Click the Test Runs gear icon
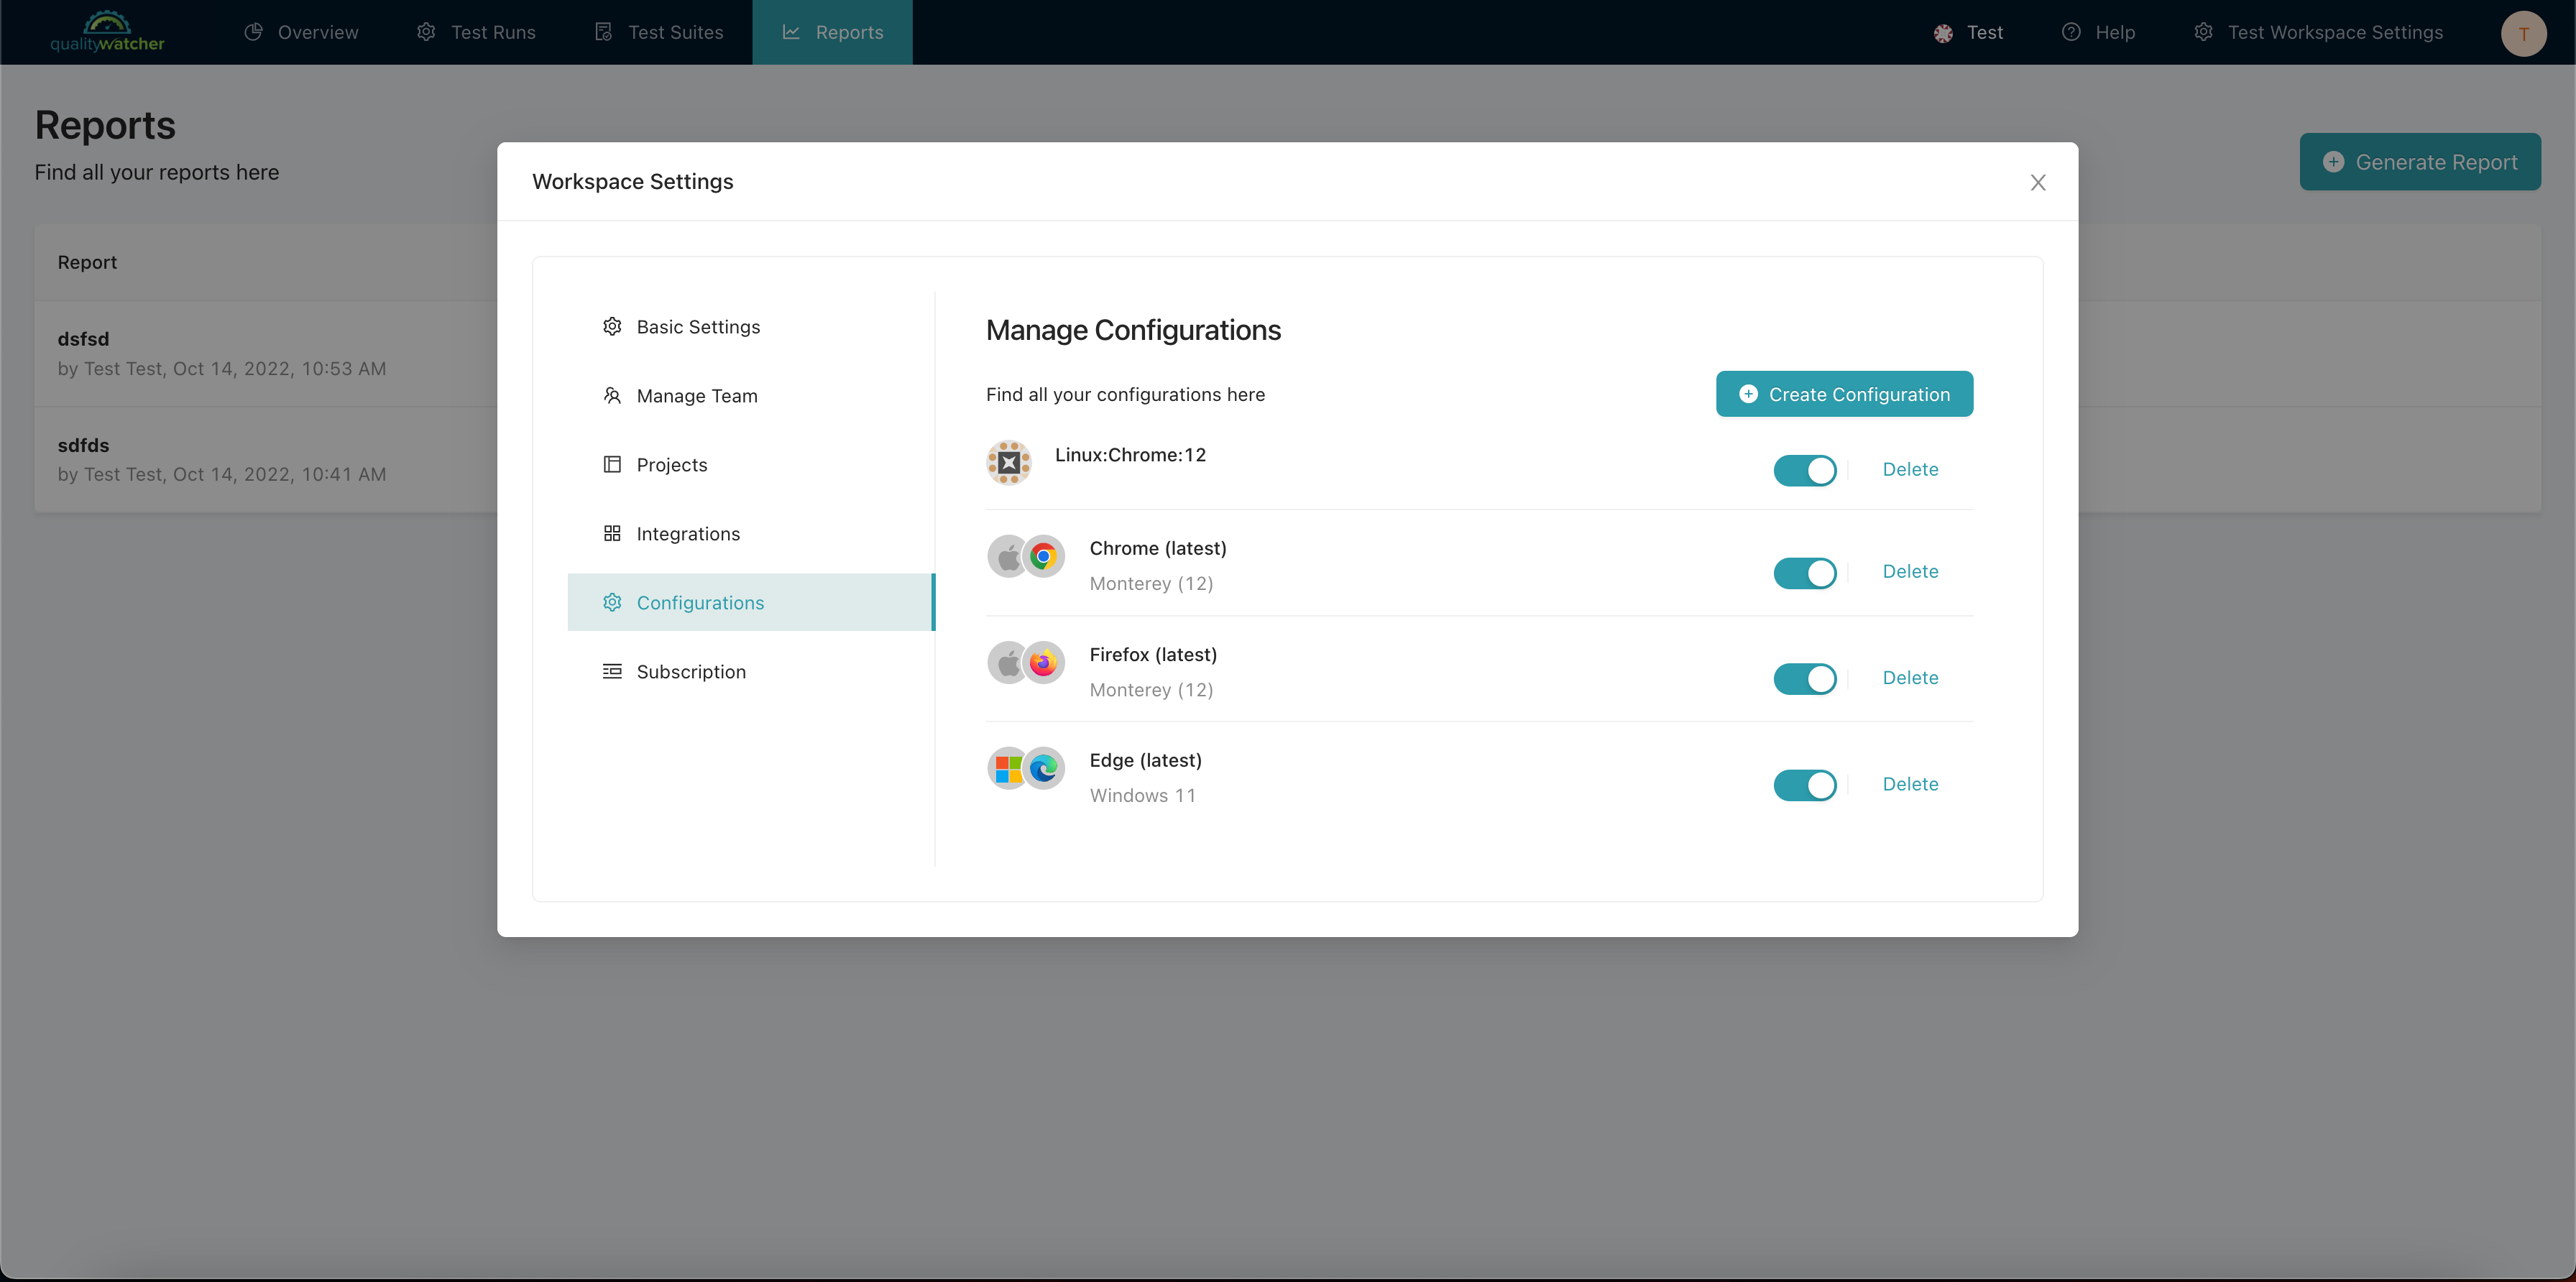 [x=426, y=32]
